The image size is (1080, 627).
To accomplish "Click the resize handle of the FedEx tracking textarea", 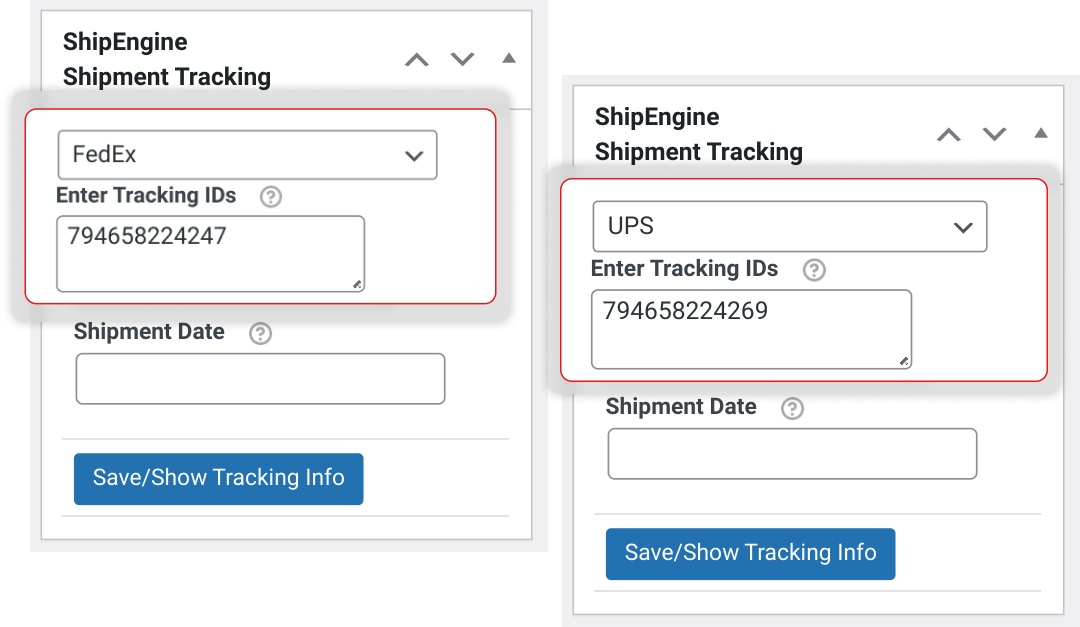I will 357,286.
